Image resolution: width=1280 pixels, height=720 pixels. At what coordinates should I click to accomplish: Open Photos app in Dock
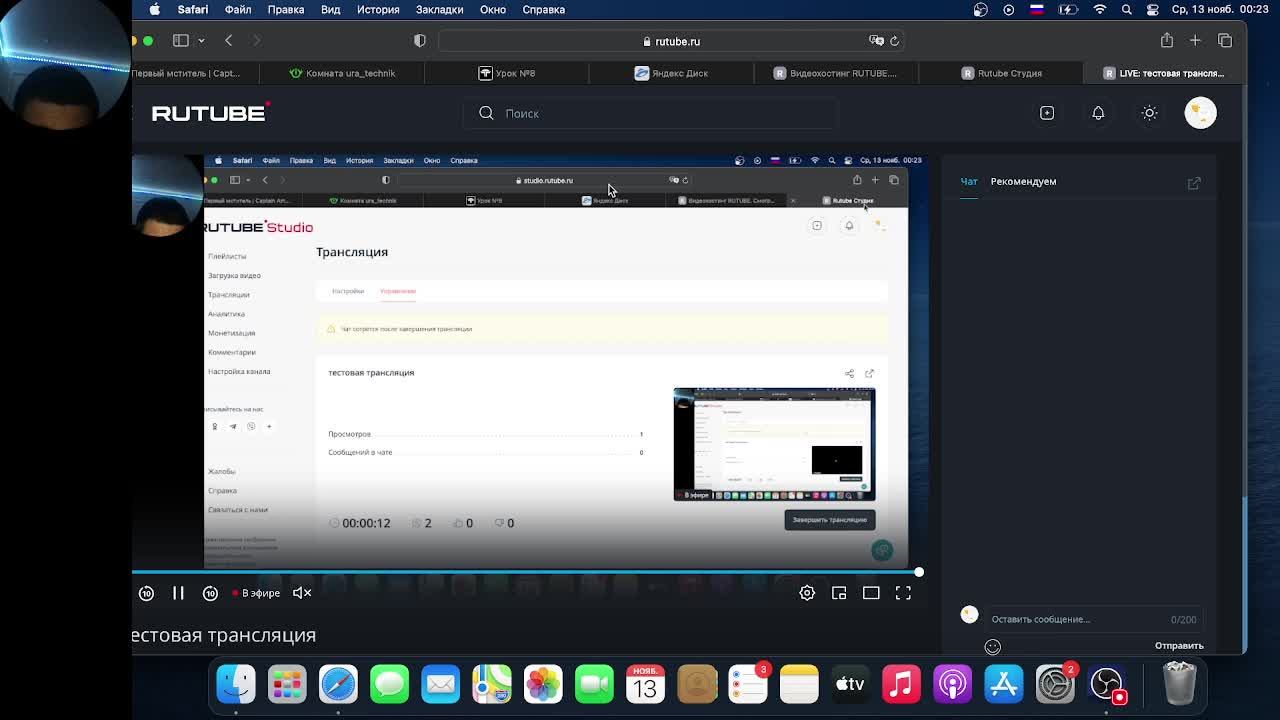pyautogui.click(x=543, y=684)
